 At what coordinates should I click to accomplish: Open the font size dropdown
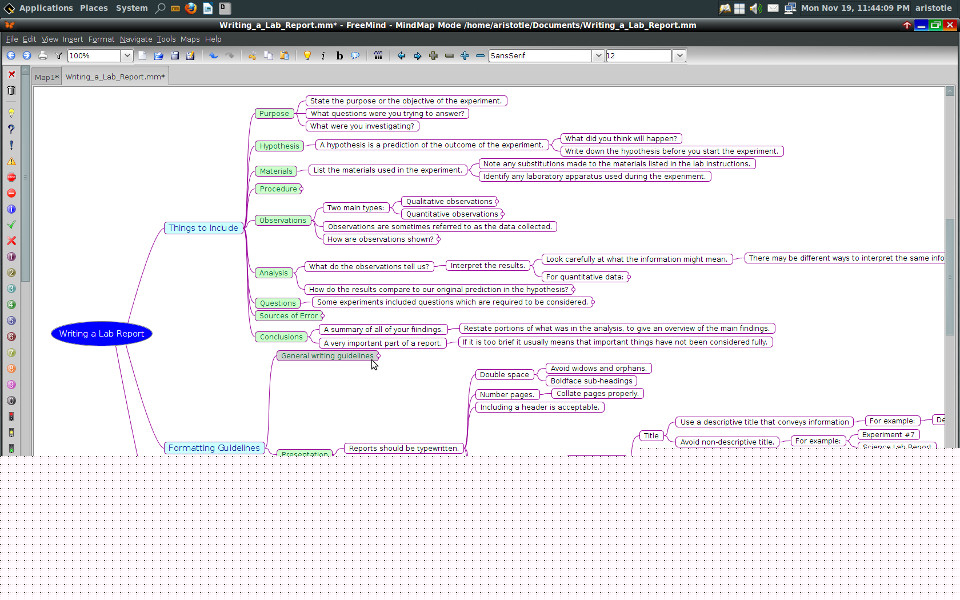point(680,56)
